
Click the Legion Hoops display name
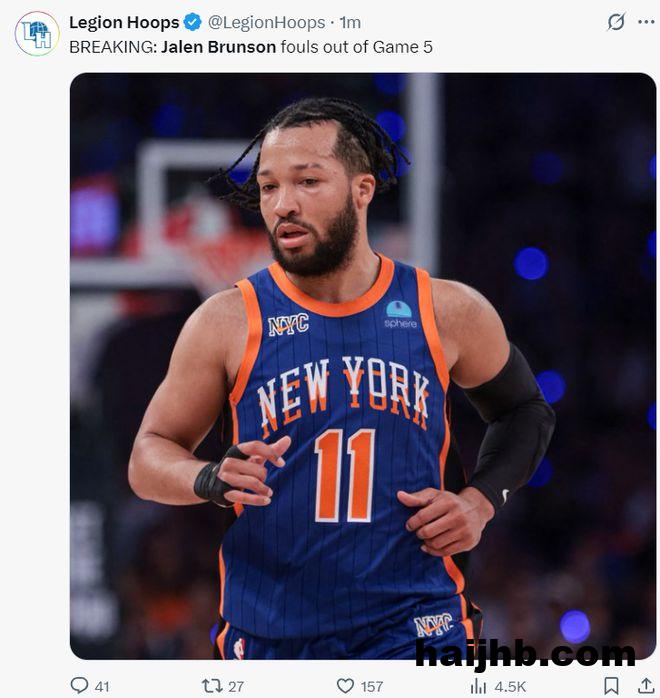pyautogui.click(x=124, y=22)
